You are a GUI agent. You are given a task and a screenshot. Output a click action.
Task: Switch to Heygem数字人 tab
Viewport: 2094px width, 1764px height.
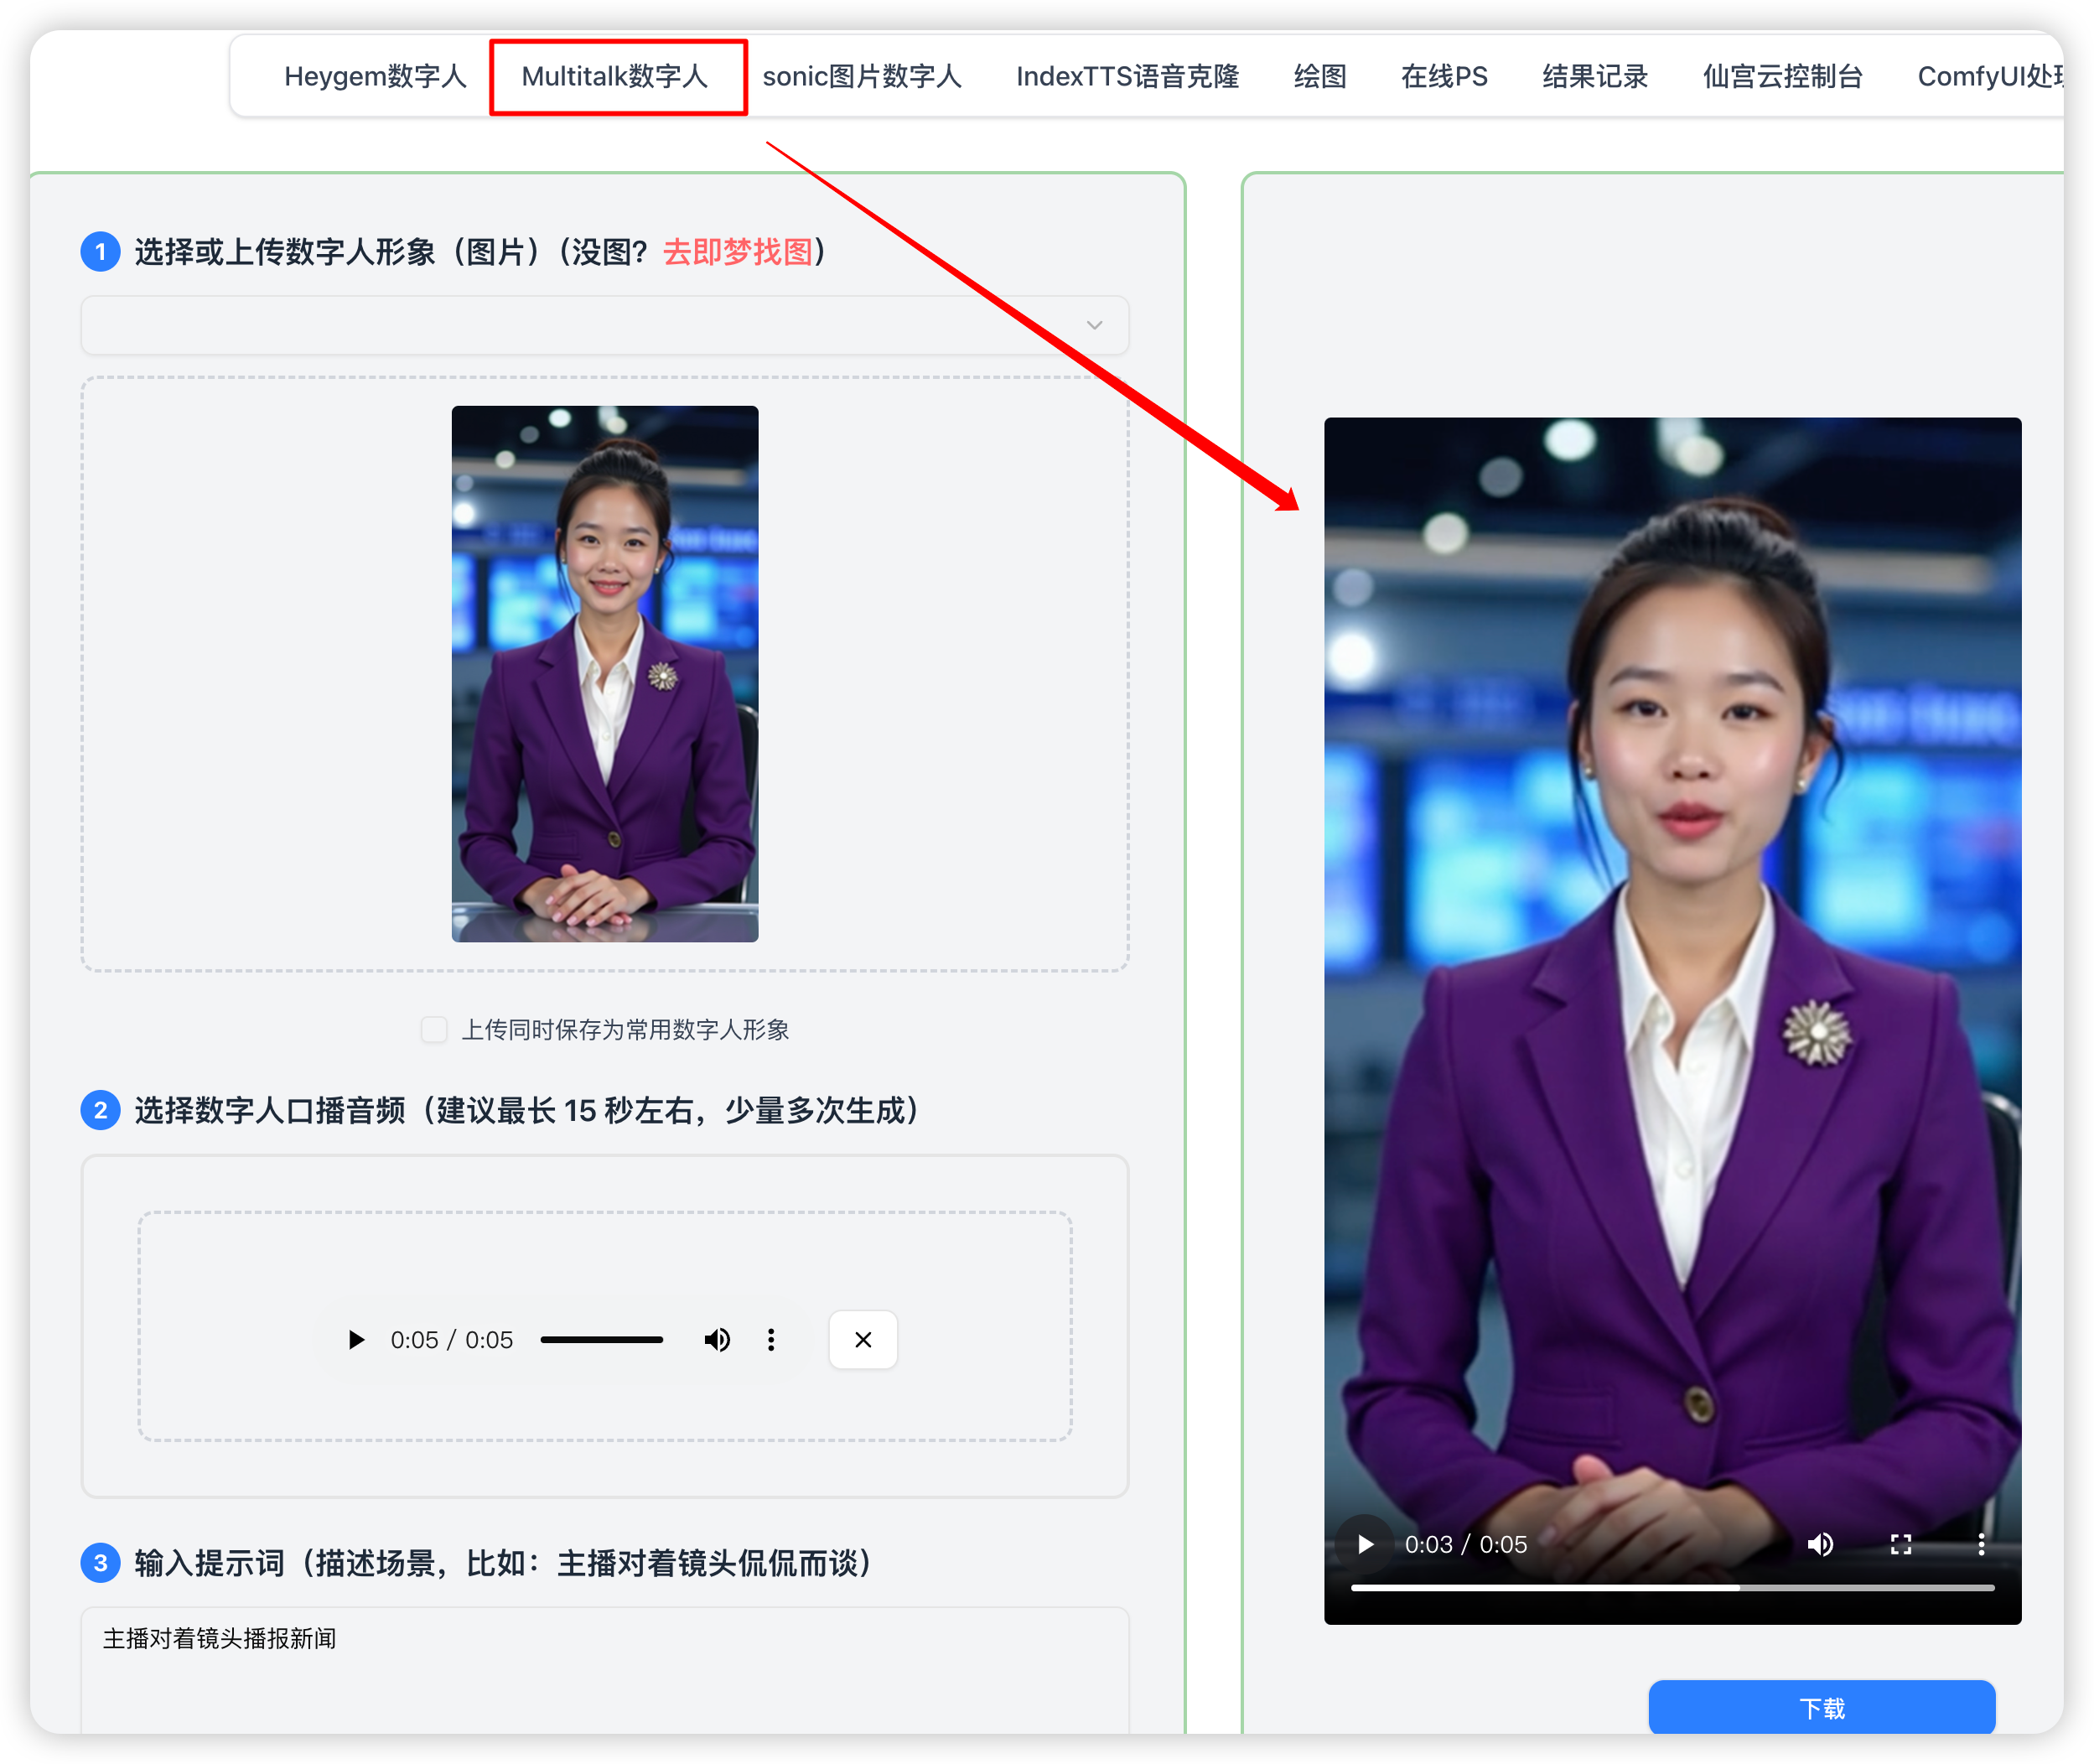pyautogui.click(x=375, y=77)
